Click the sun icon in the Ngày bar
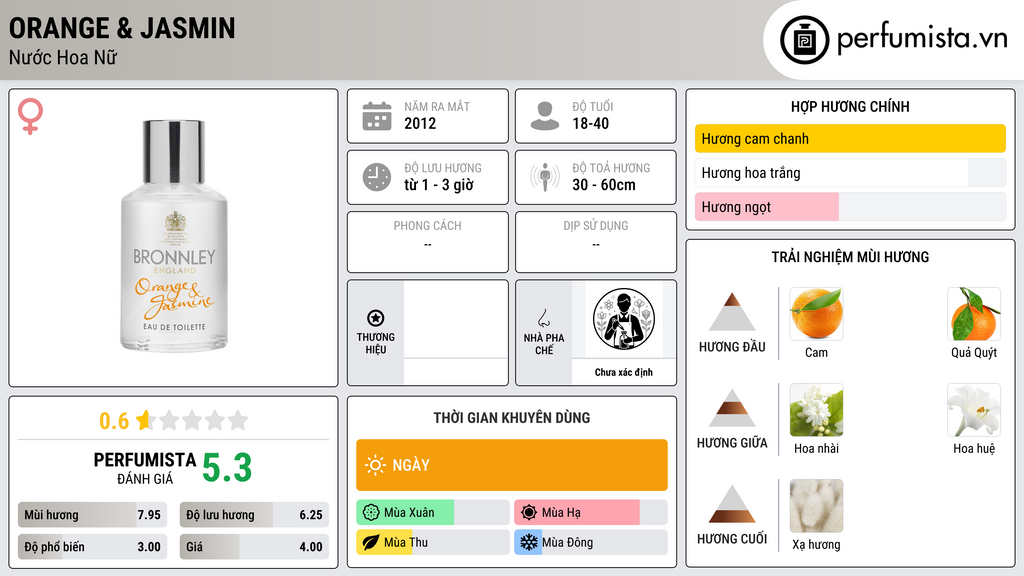Viewport: 1024px width, 576px height. [375, 465]
